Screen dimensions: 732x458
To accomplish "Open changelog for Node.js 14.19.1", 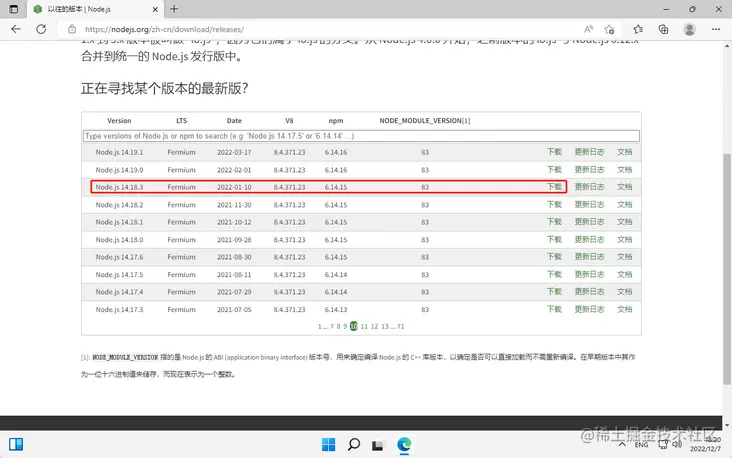I will [x=589, y=152].
